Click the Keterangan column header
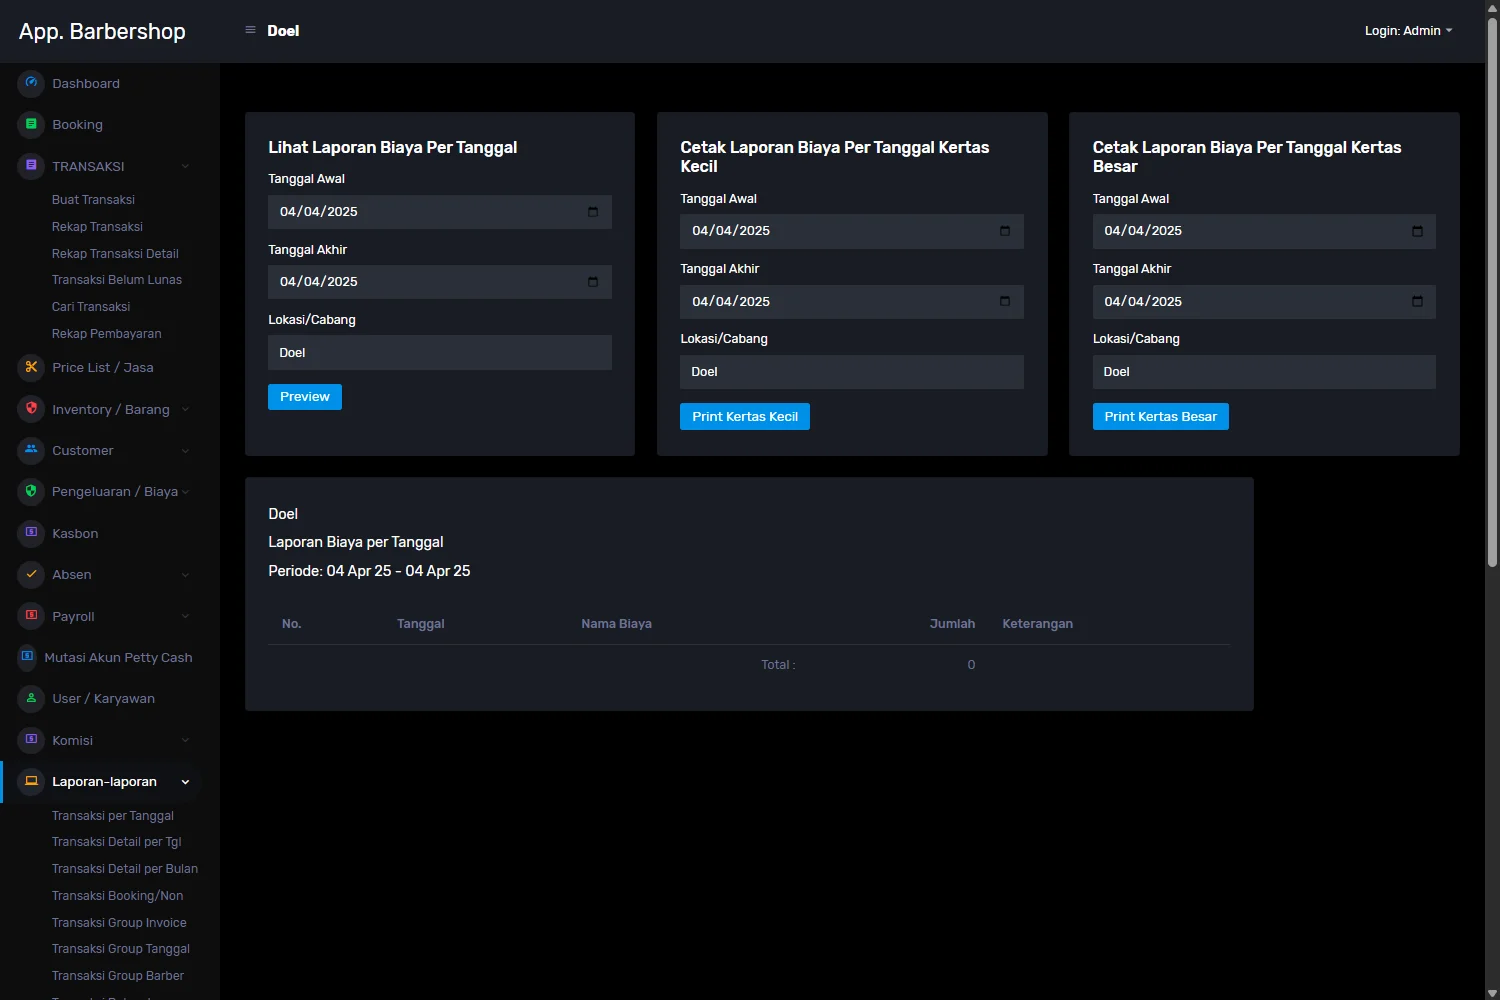 1037,624
